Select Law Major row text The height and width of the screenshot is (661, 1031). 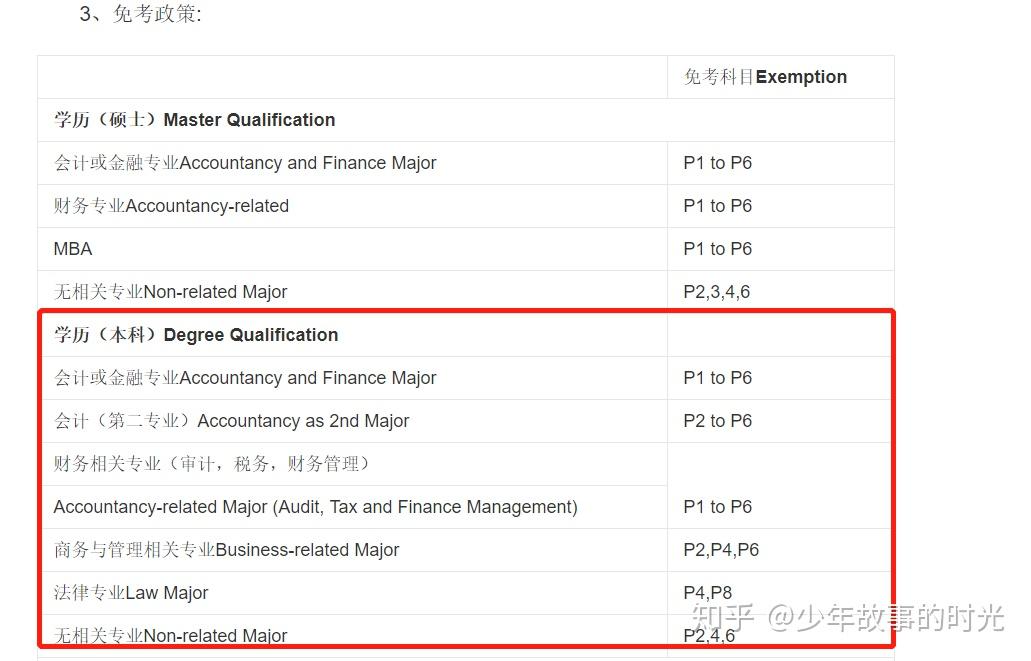[131, 593]
